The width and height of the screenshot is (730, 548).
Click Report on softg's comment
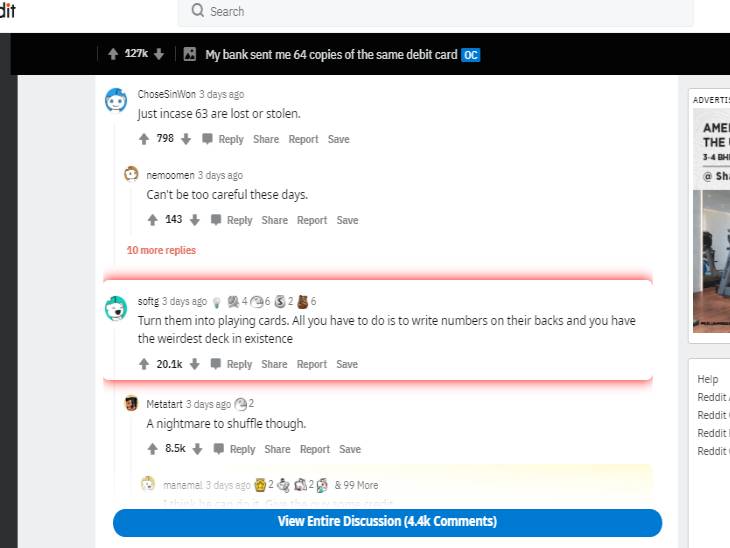[311, 364]
